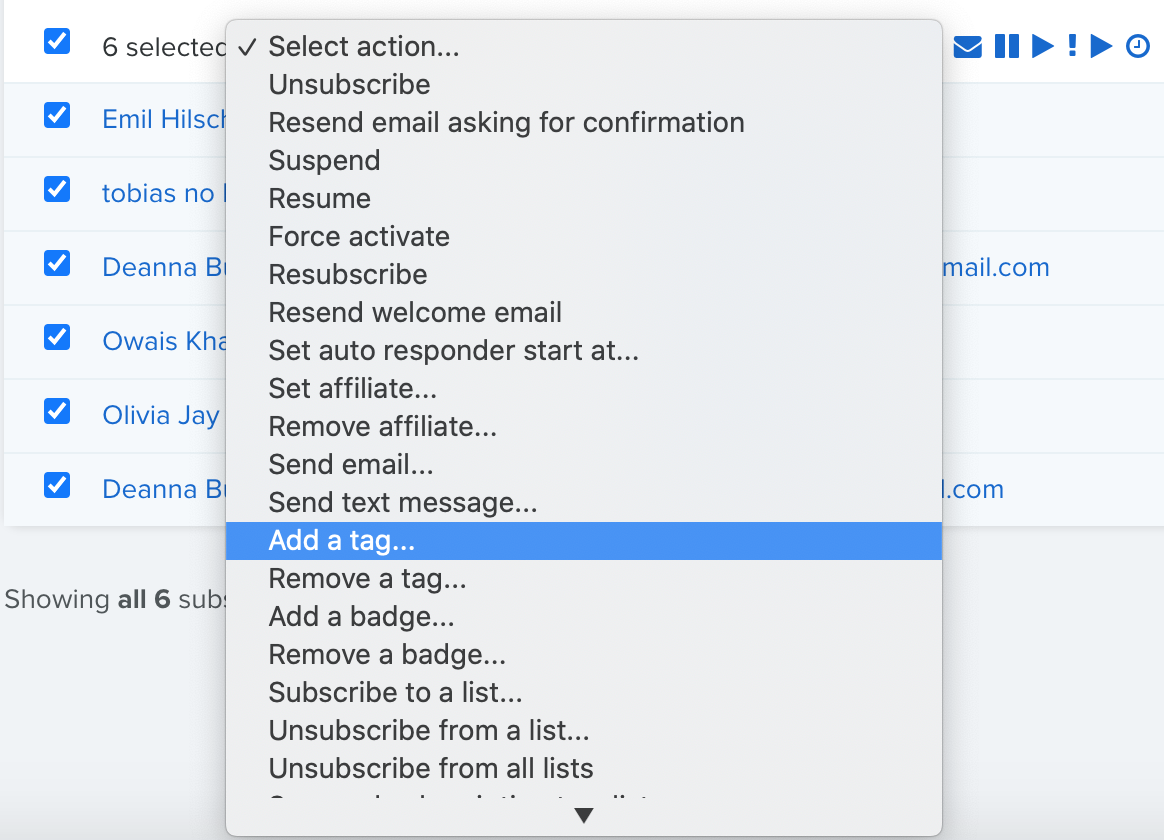Screen dimensions: 1164x840
Task: Click the pause bars suspend icon
Action: tap(1007, 46)
